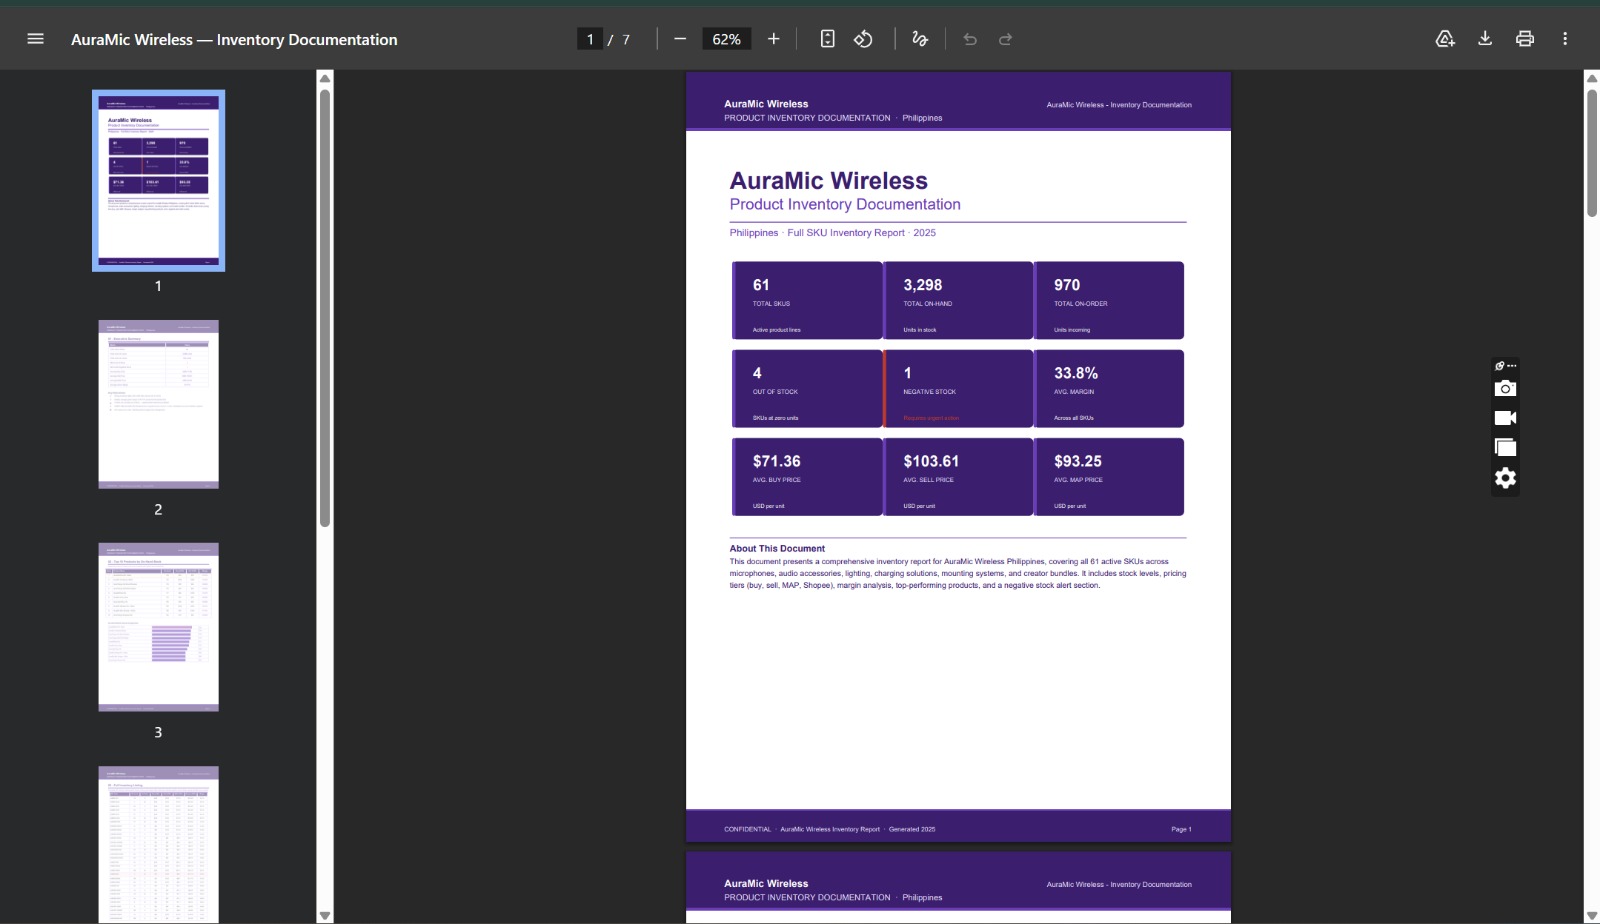The width and height of the screenshot is (1600, 924).
Task: Click the page number input field
Action: click(x=590, y=39)
